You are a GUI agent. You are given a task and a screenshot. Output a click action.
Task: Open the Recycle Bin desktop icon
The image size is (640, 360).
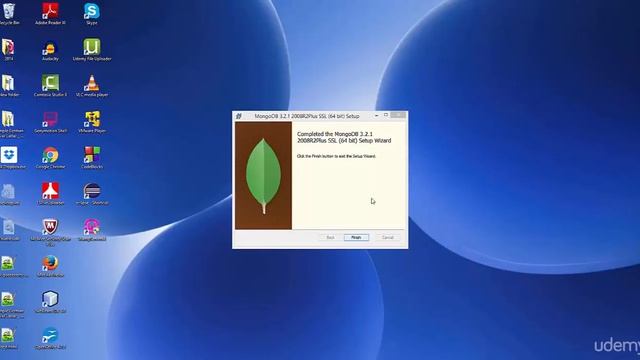9,14
